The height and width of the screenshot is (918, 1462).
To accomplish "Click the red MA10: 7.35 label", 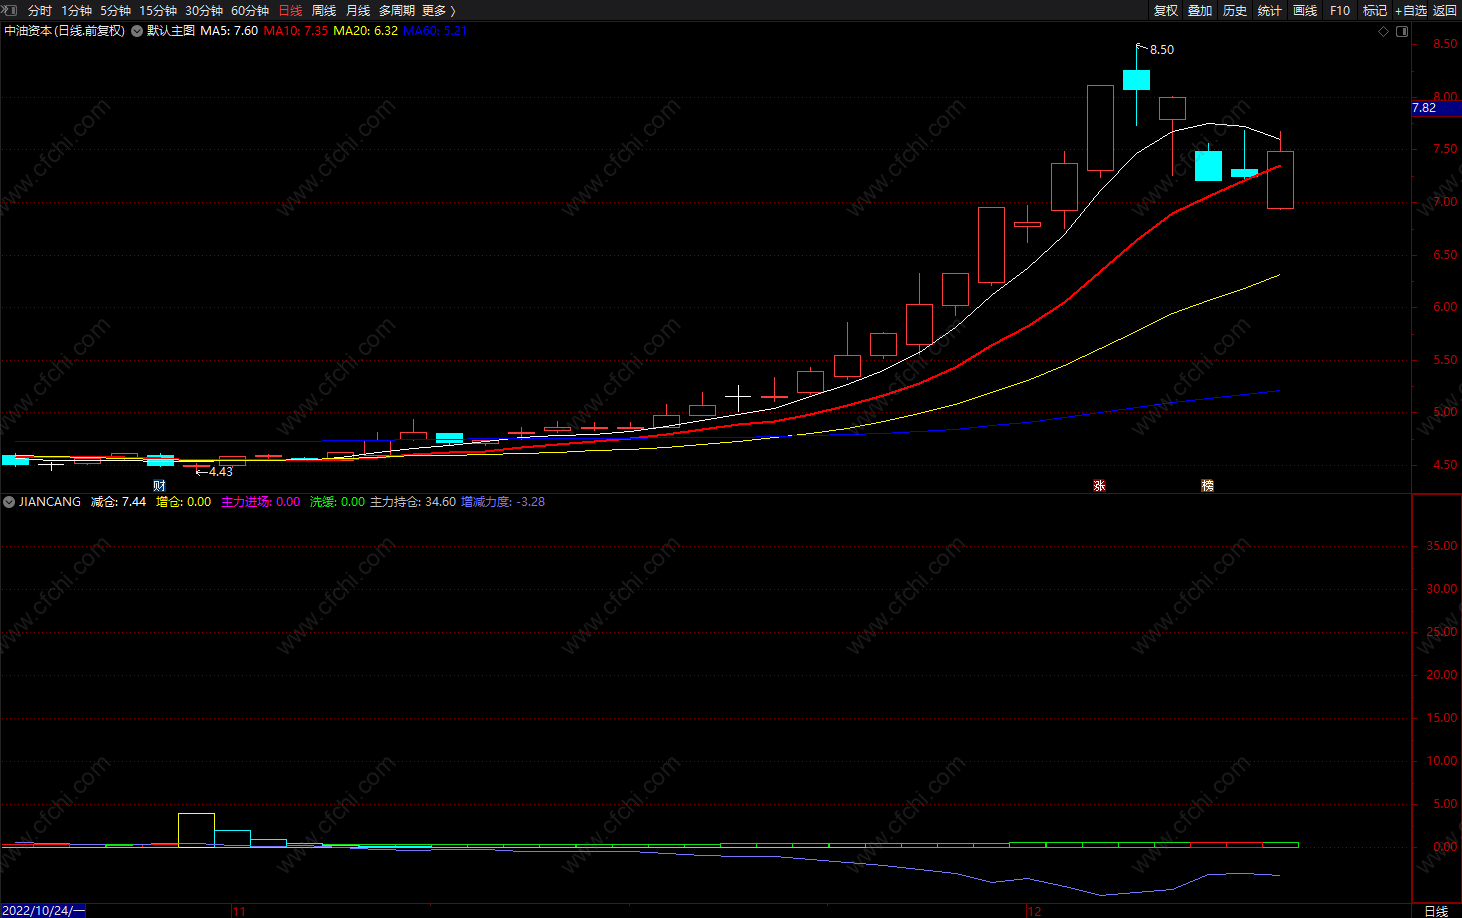I will tap(296, 31).
